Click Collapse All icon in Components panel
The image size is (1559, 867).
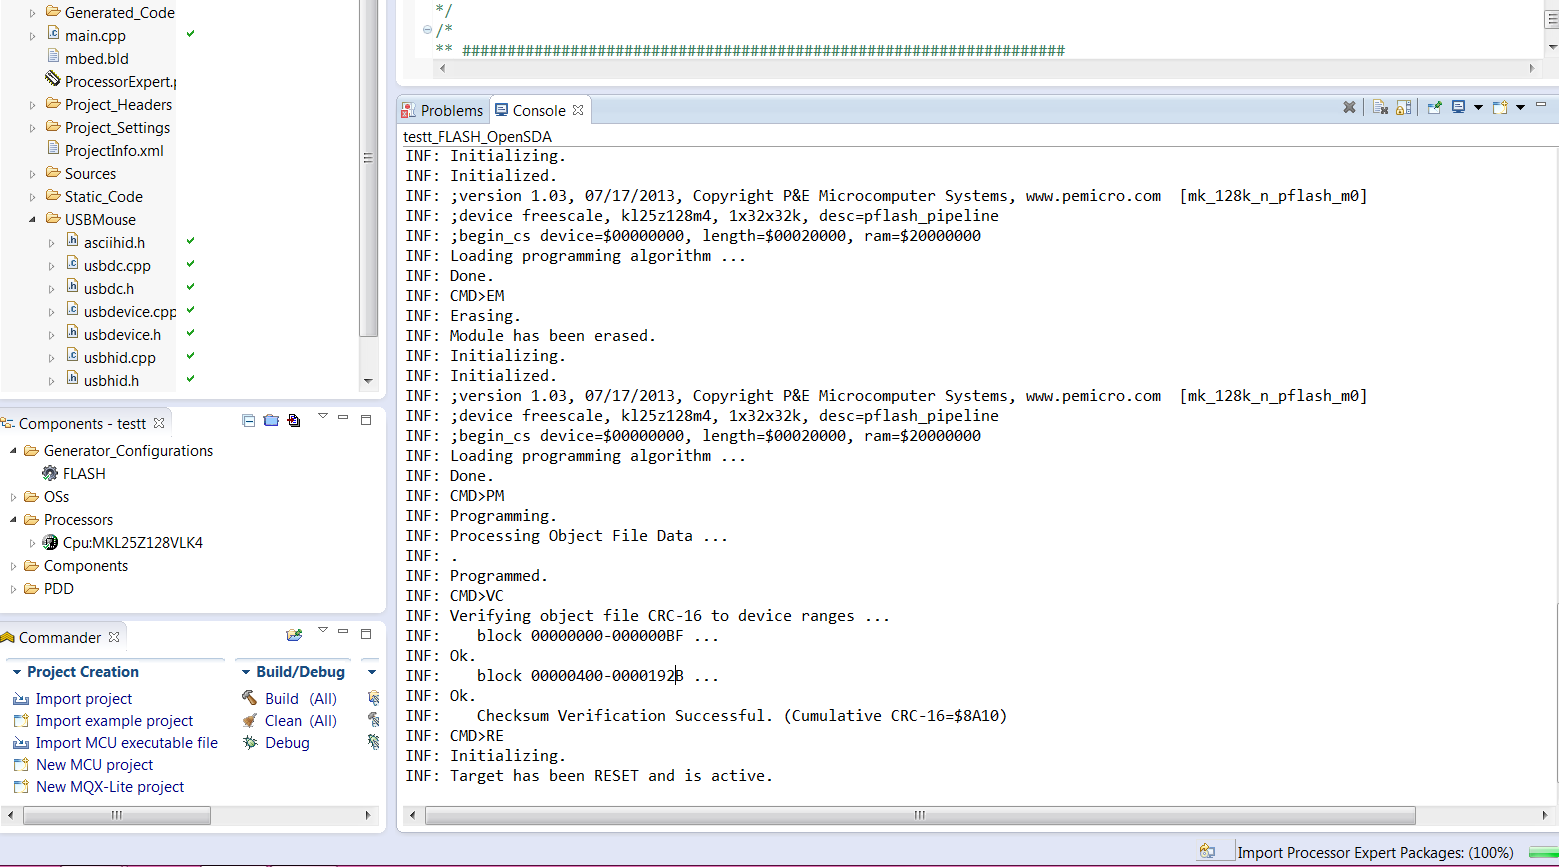coord(248,421)
